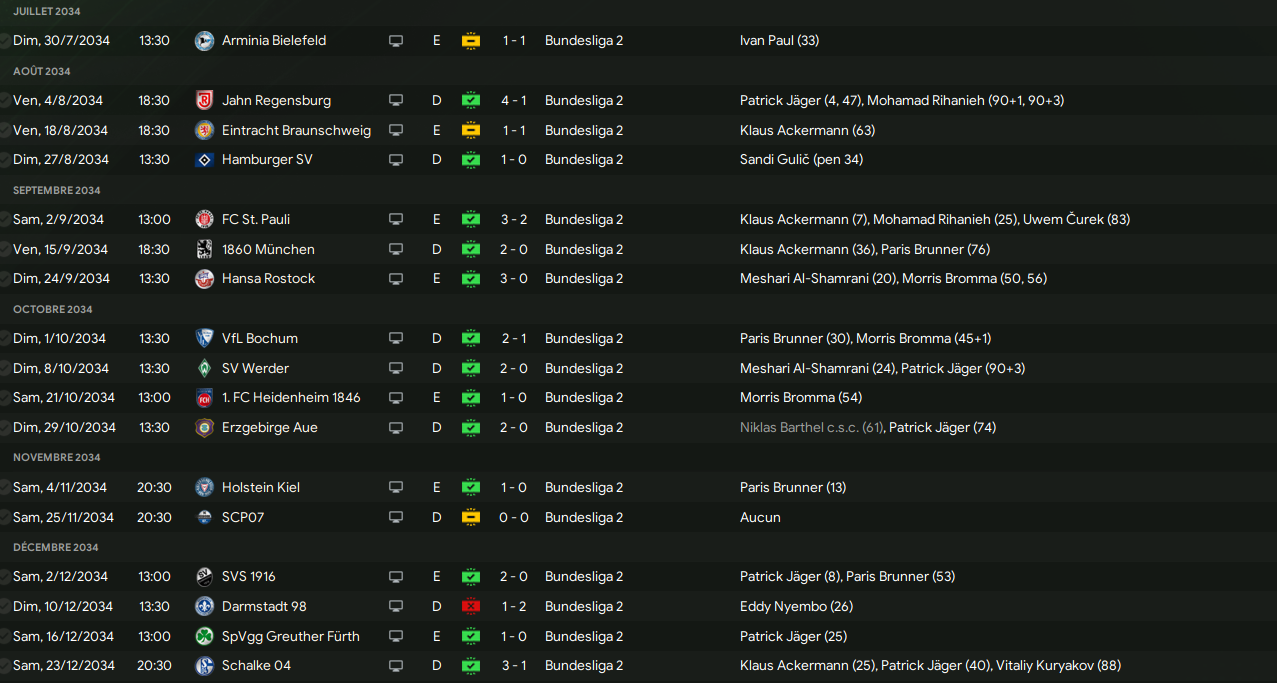Click the 1. FC Heidenheim 1846 badge
Viewport: 1277px width, 683px height.
(x=204, y=398)
